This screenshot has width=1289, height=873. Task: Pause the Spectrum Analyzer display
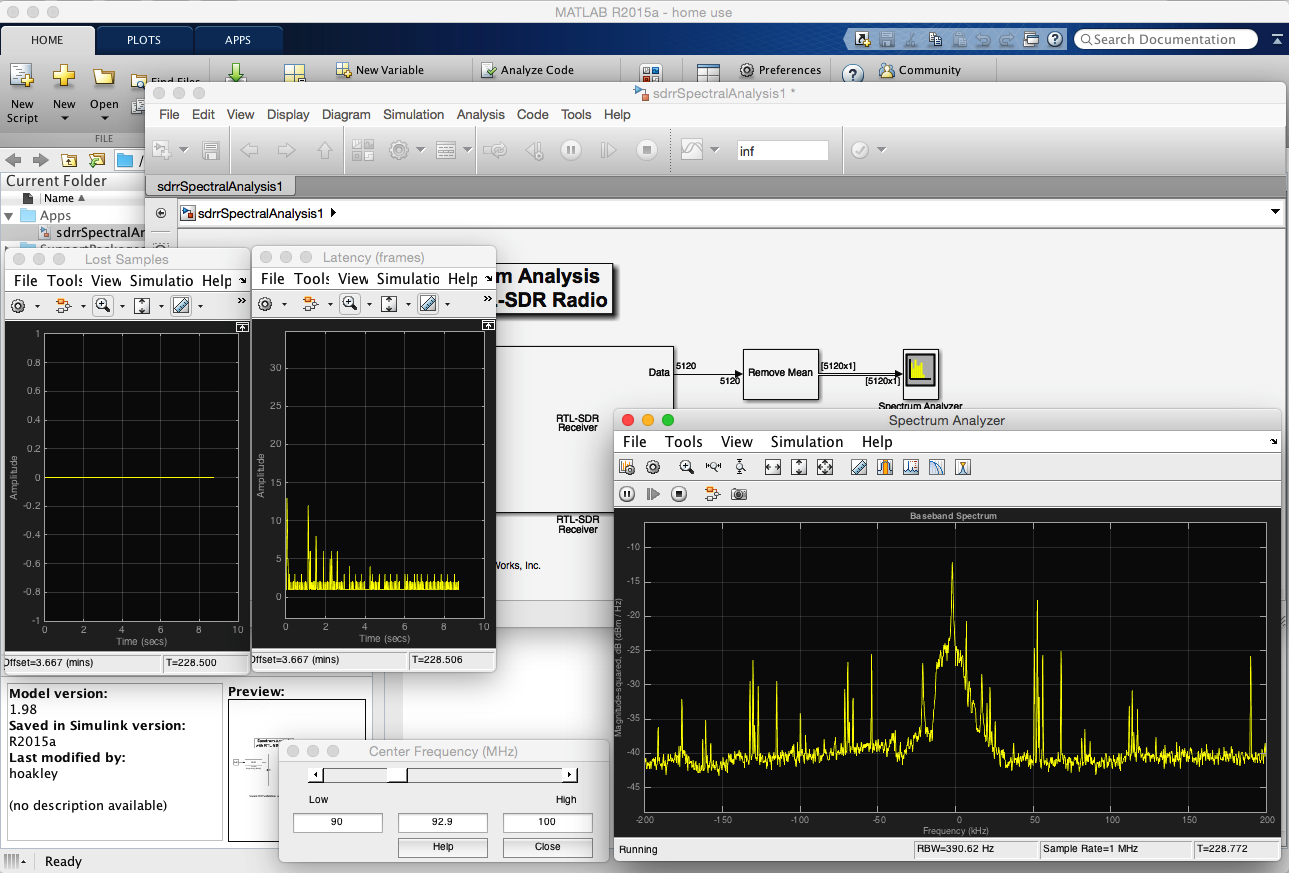coord(627,493)
